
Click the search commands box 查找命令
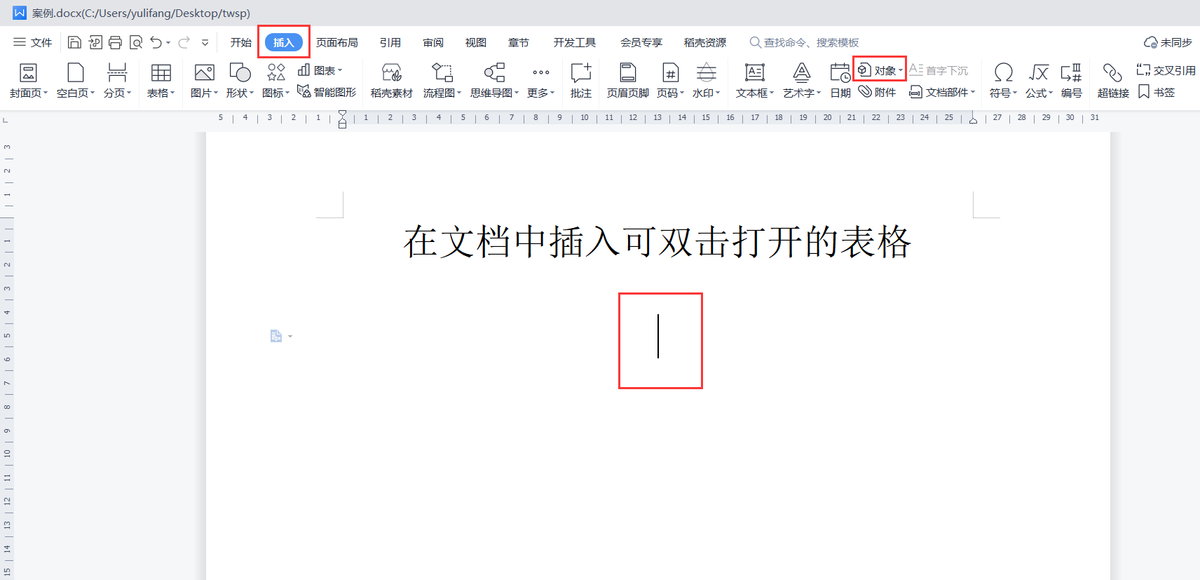805,42
